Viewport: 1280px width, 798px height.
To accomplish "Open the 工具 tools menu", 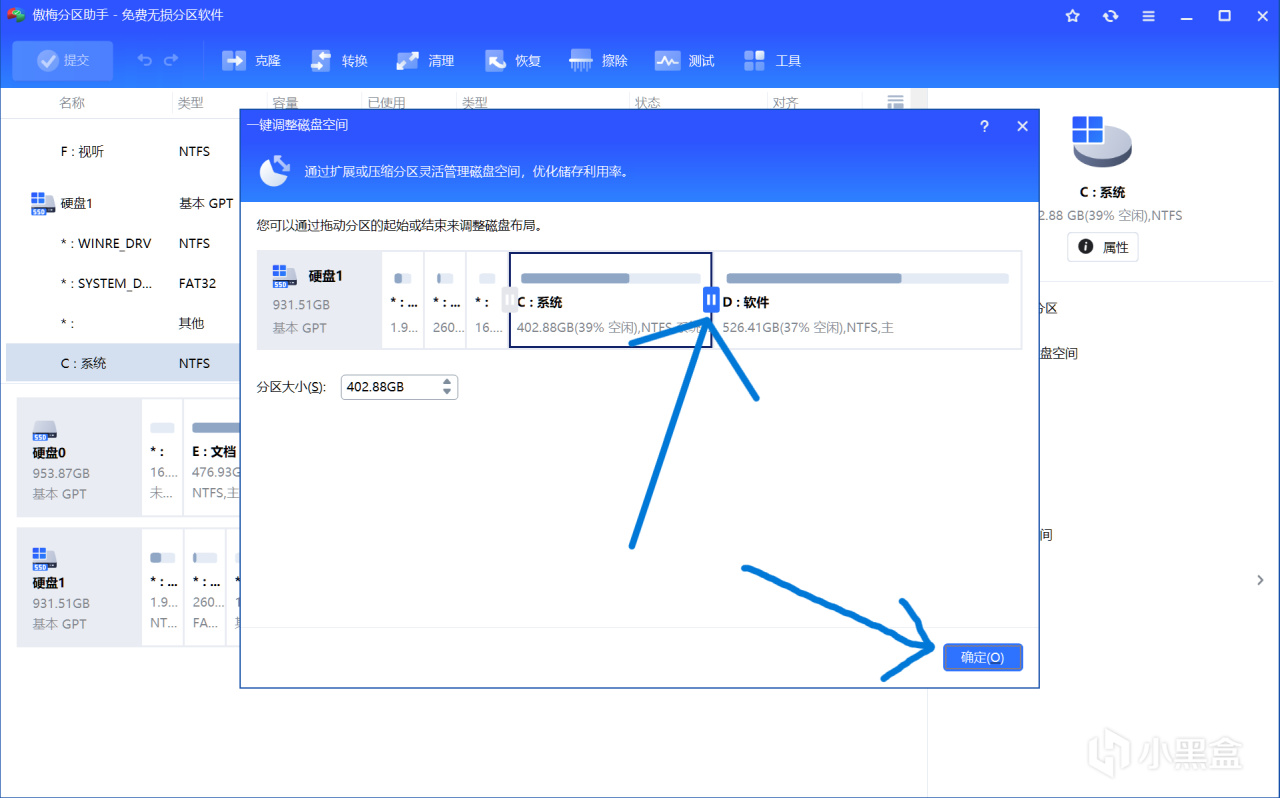I will pyautogui.click(x=773, y=61).
